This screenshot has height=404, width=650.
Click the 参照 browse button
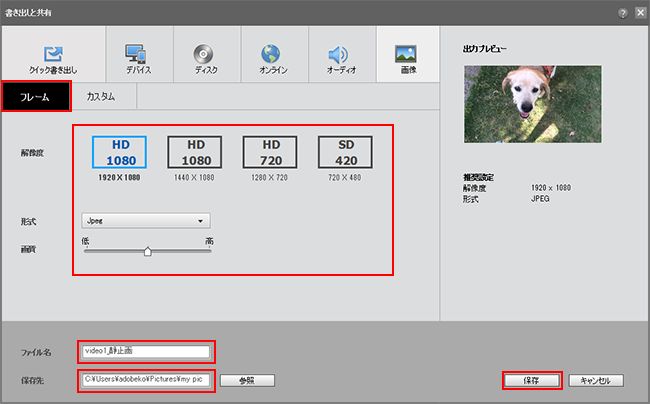[x=247, y=380]
